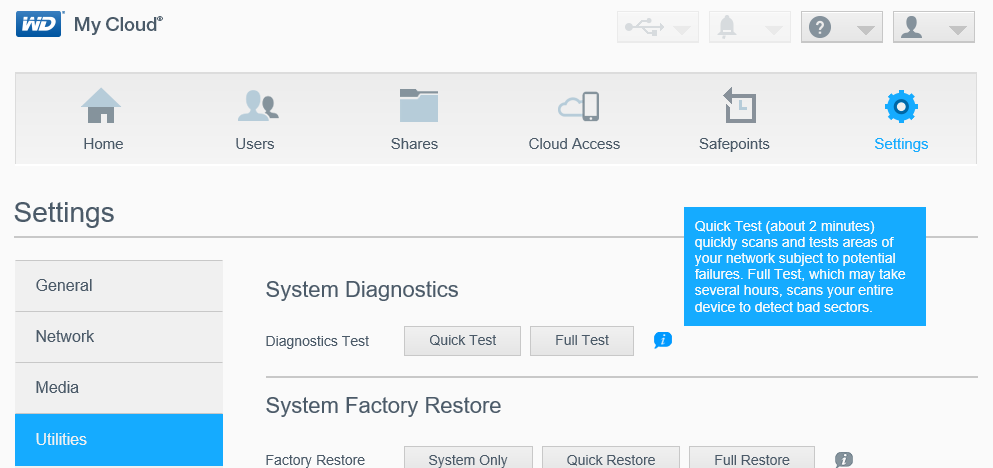
Task: Open the Safepoints icon
Action: click(735, 106)
